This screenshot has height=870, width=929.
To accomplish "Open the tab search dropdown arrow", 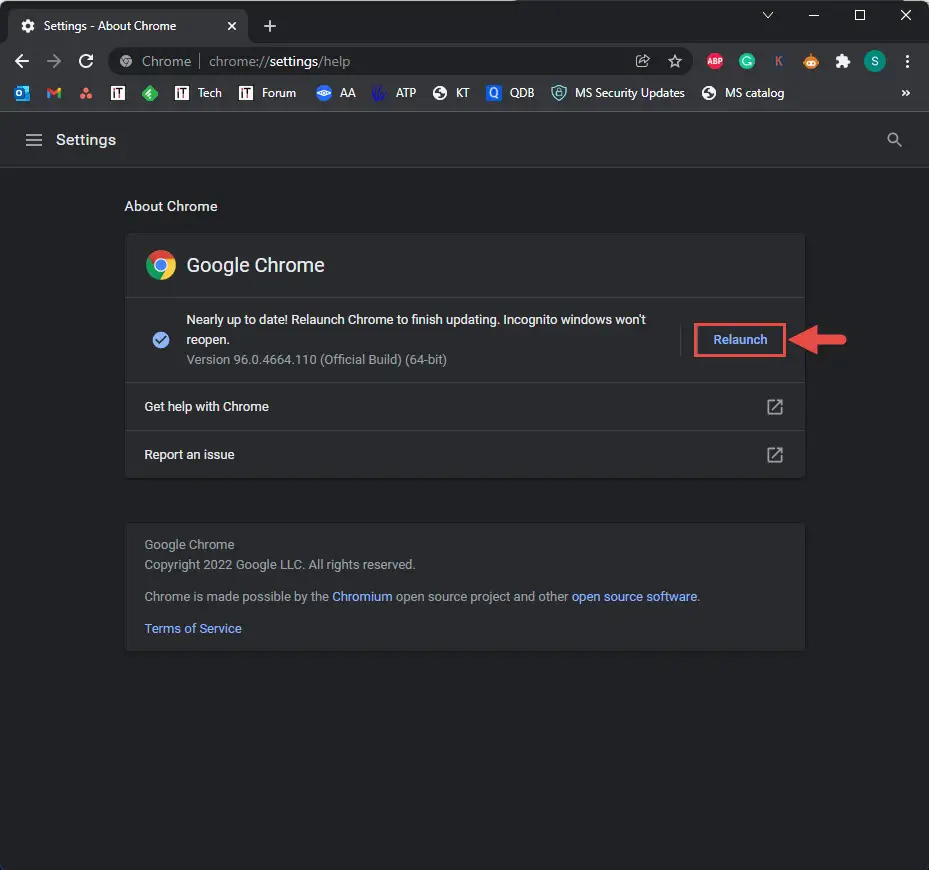I will click(768, 15).
